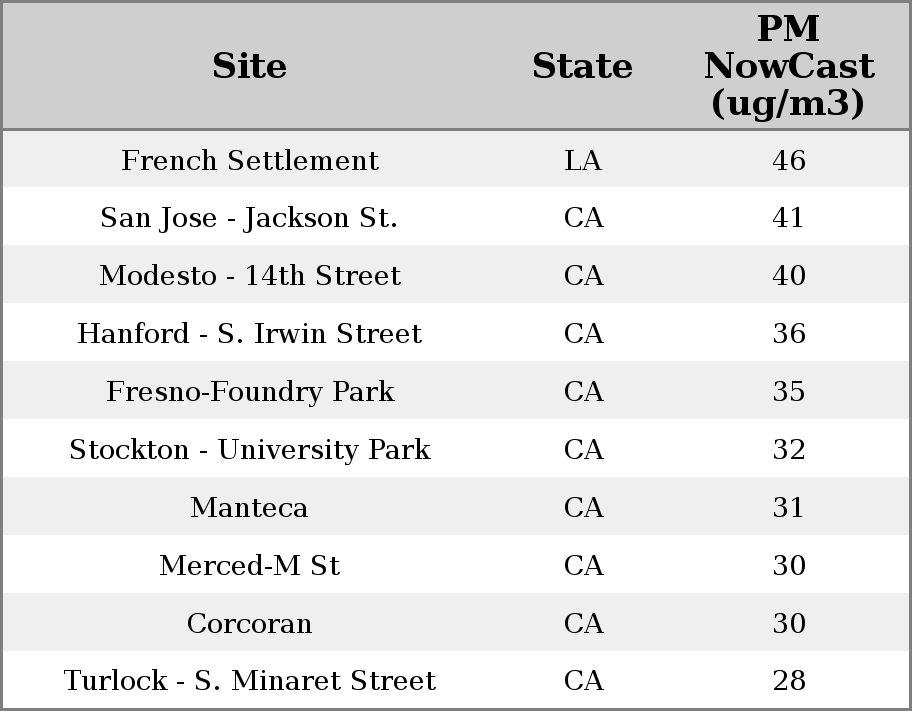Select the PM value 41

pyautogui.click(x=789, y=218)
